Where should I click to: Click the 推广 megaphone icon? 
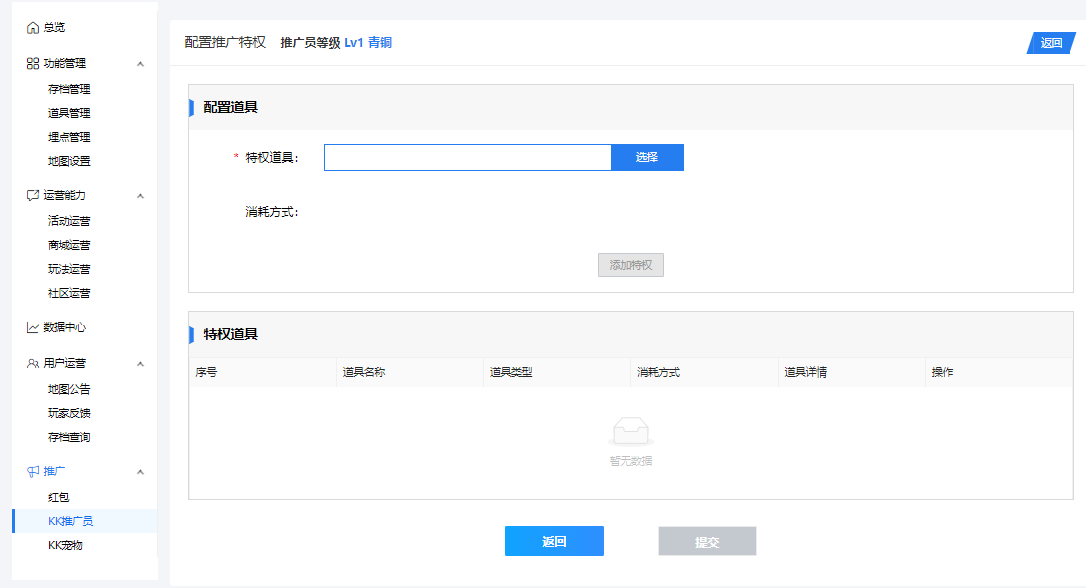click(33, 471)
